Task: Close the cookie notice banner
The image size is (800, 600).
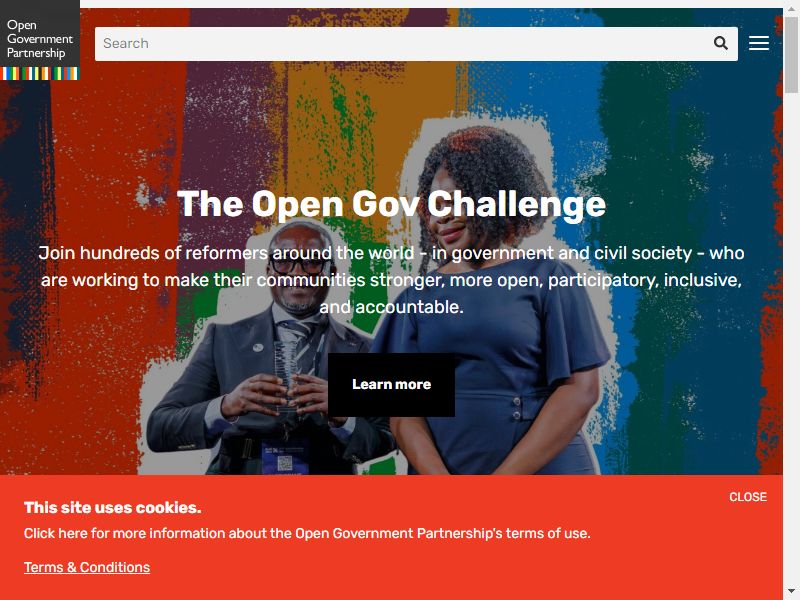Action: (x=747, y=497)
